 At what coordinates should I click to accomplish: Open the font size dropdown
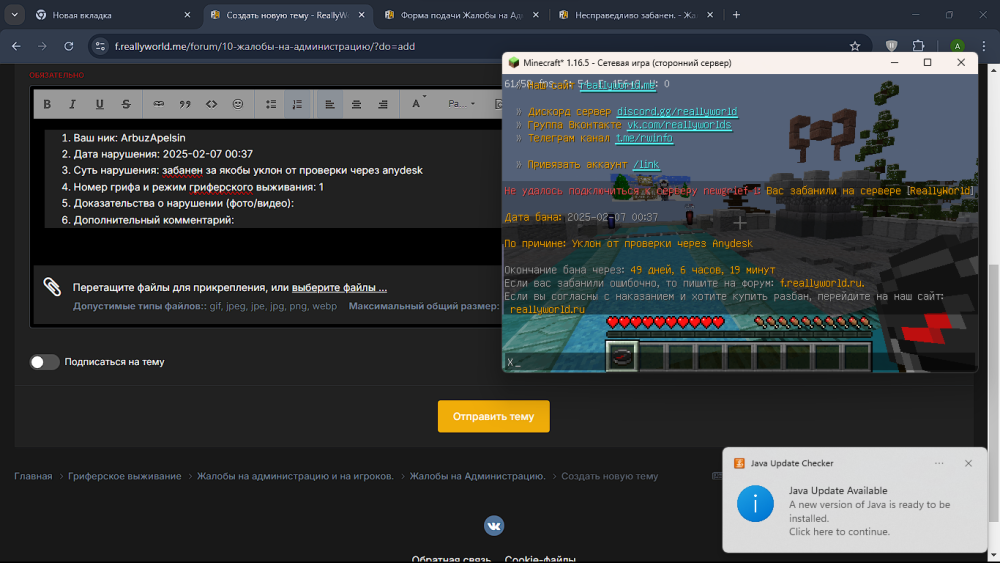point(461,104)
